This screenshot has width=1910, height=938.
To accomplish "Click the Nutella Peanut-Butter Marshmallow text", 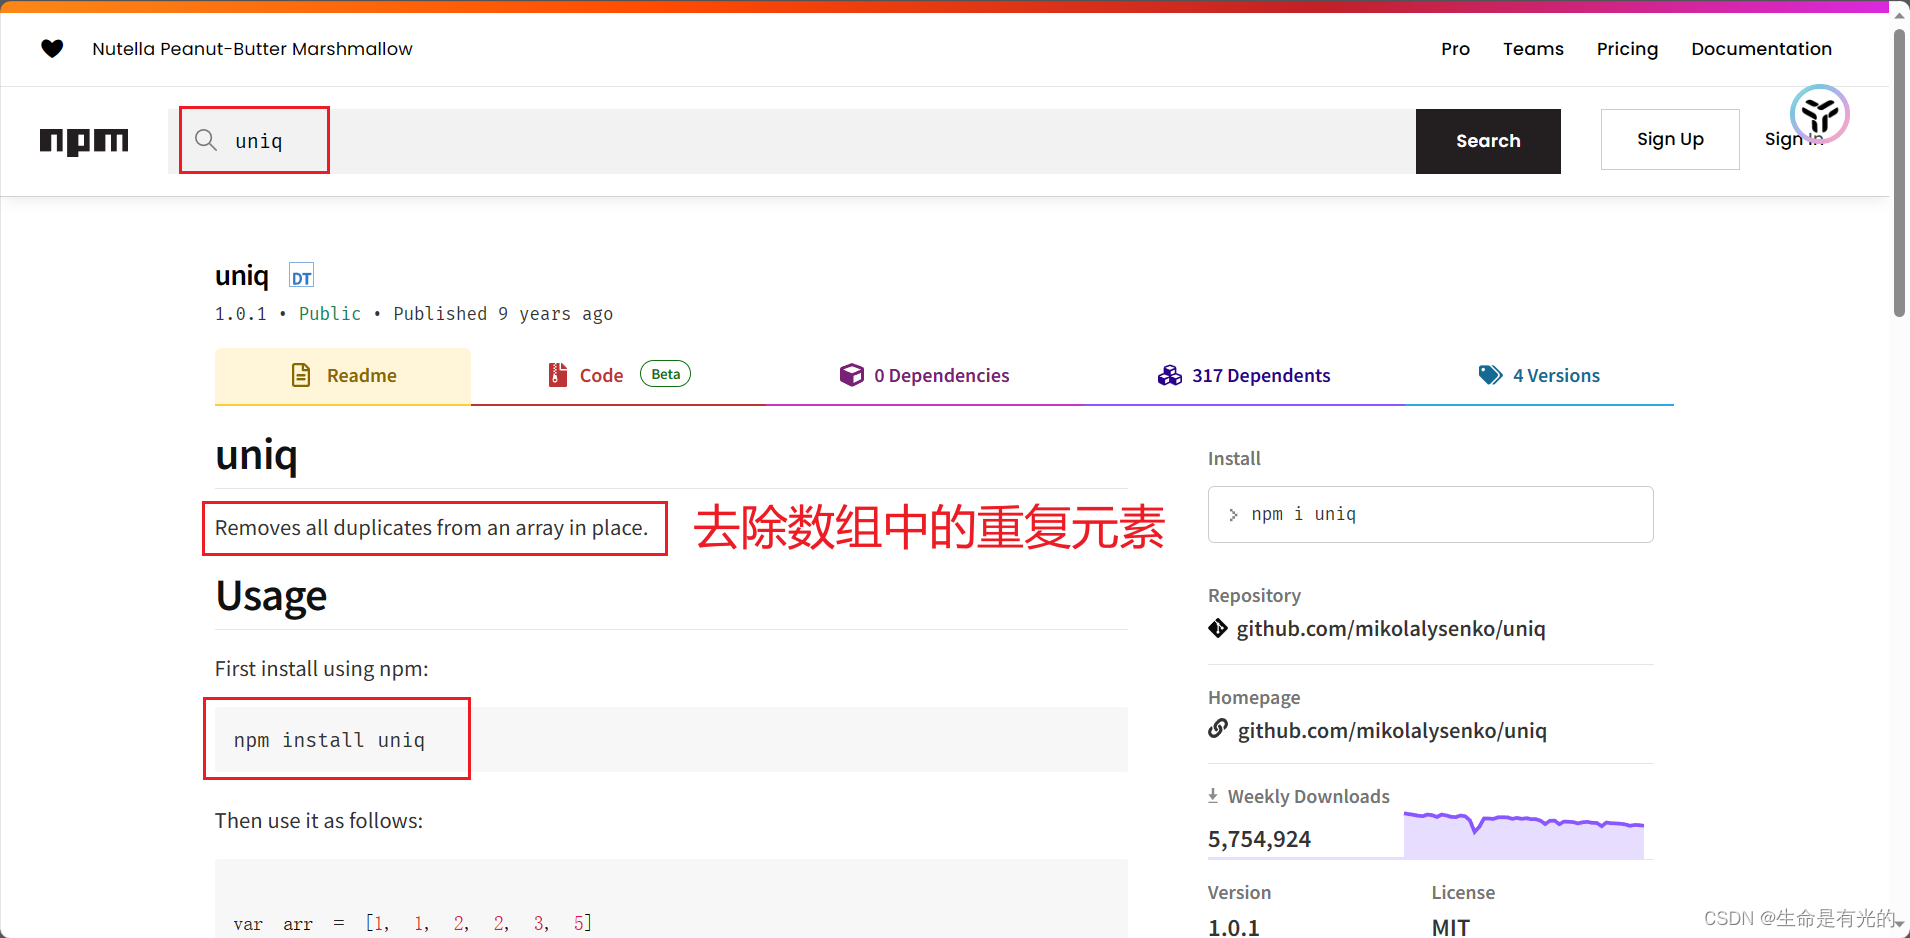I will [x=252, y=49].
